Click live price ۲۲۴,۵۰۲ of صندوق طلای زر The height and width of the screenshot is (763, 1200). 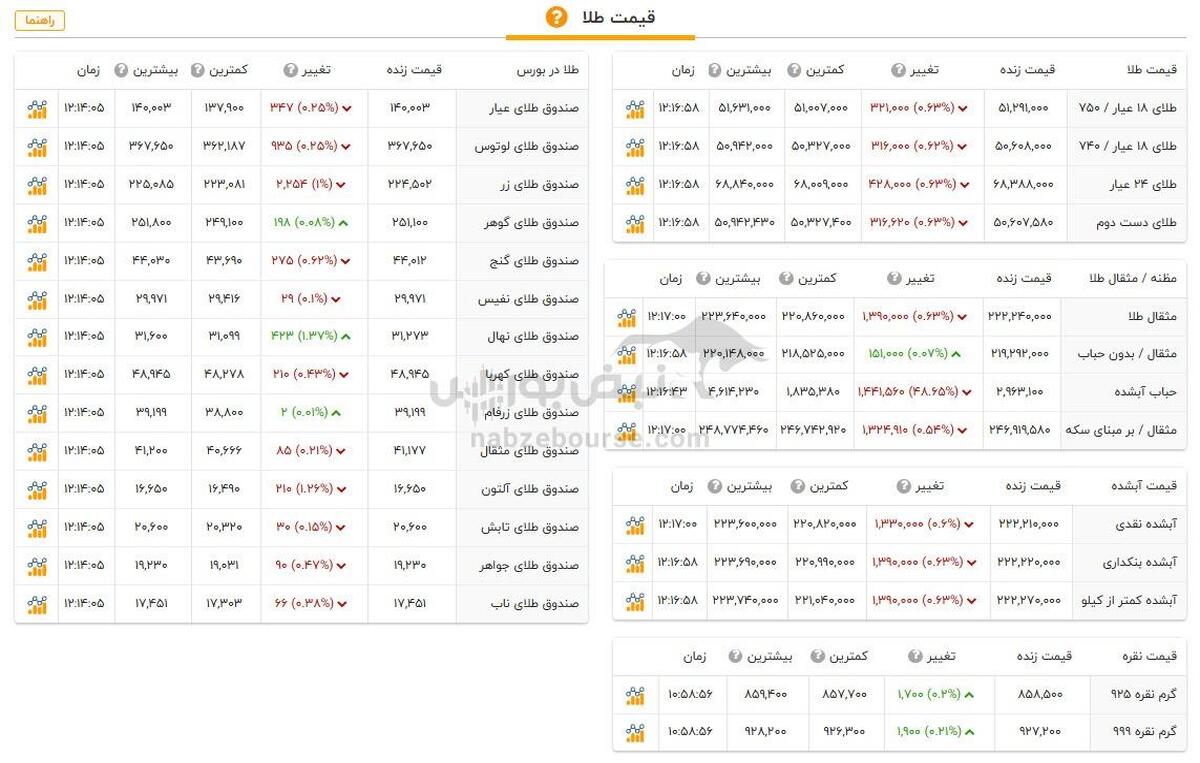(x=409, y=185)
